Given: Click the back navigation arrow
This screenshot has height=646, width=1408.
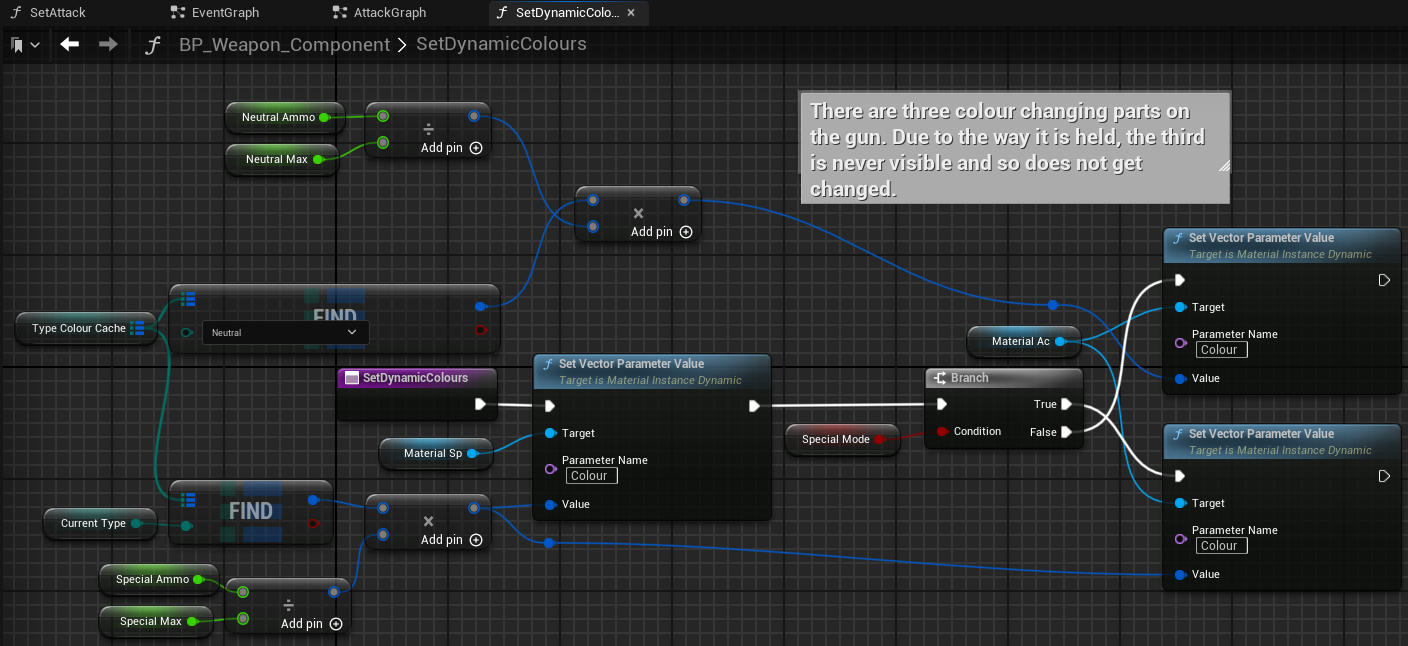Looking at the screenshot, I should (x=69, y=45).
